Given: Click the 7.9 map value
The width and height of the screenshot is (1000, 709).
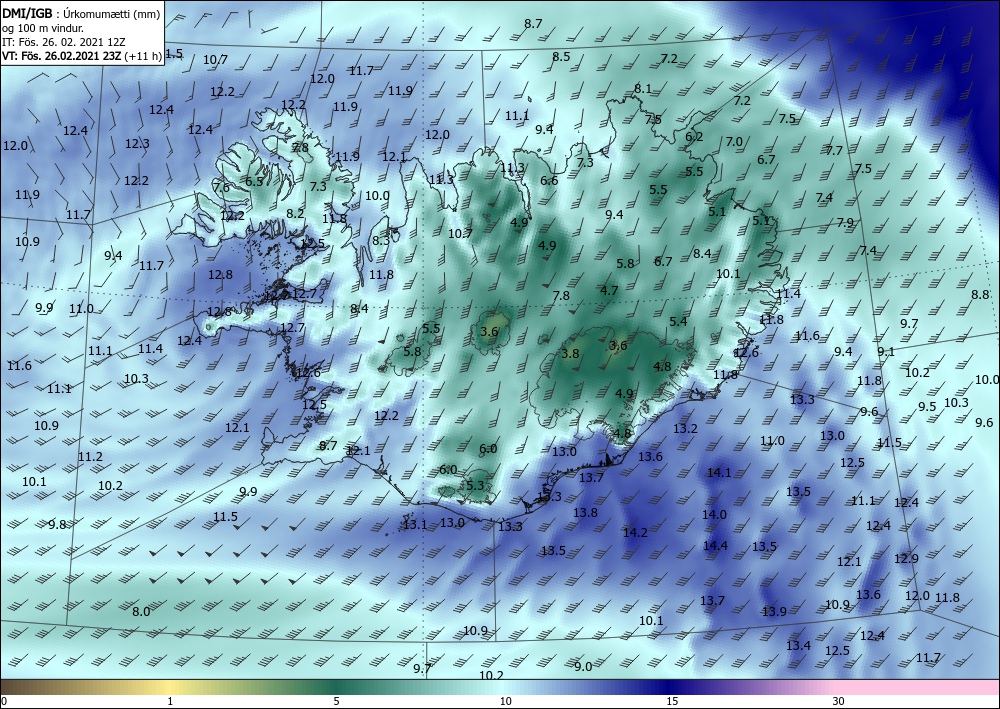Looking at the screenshot, I should [x=845, y=223].
